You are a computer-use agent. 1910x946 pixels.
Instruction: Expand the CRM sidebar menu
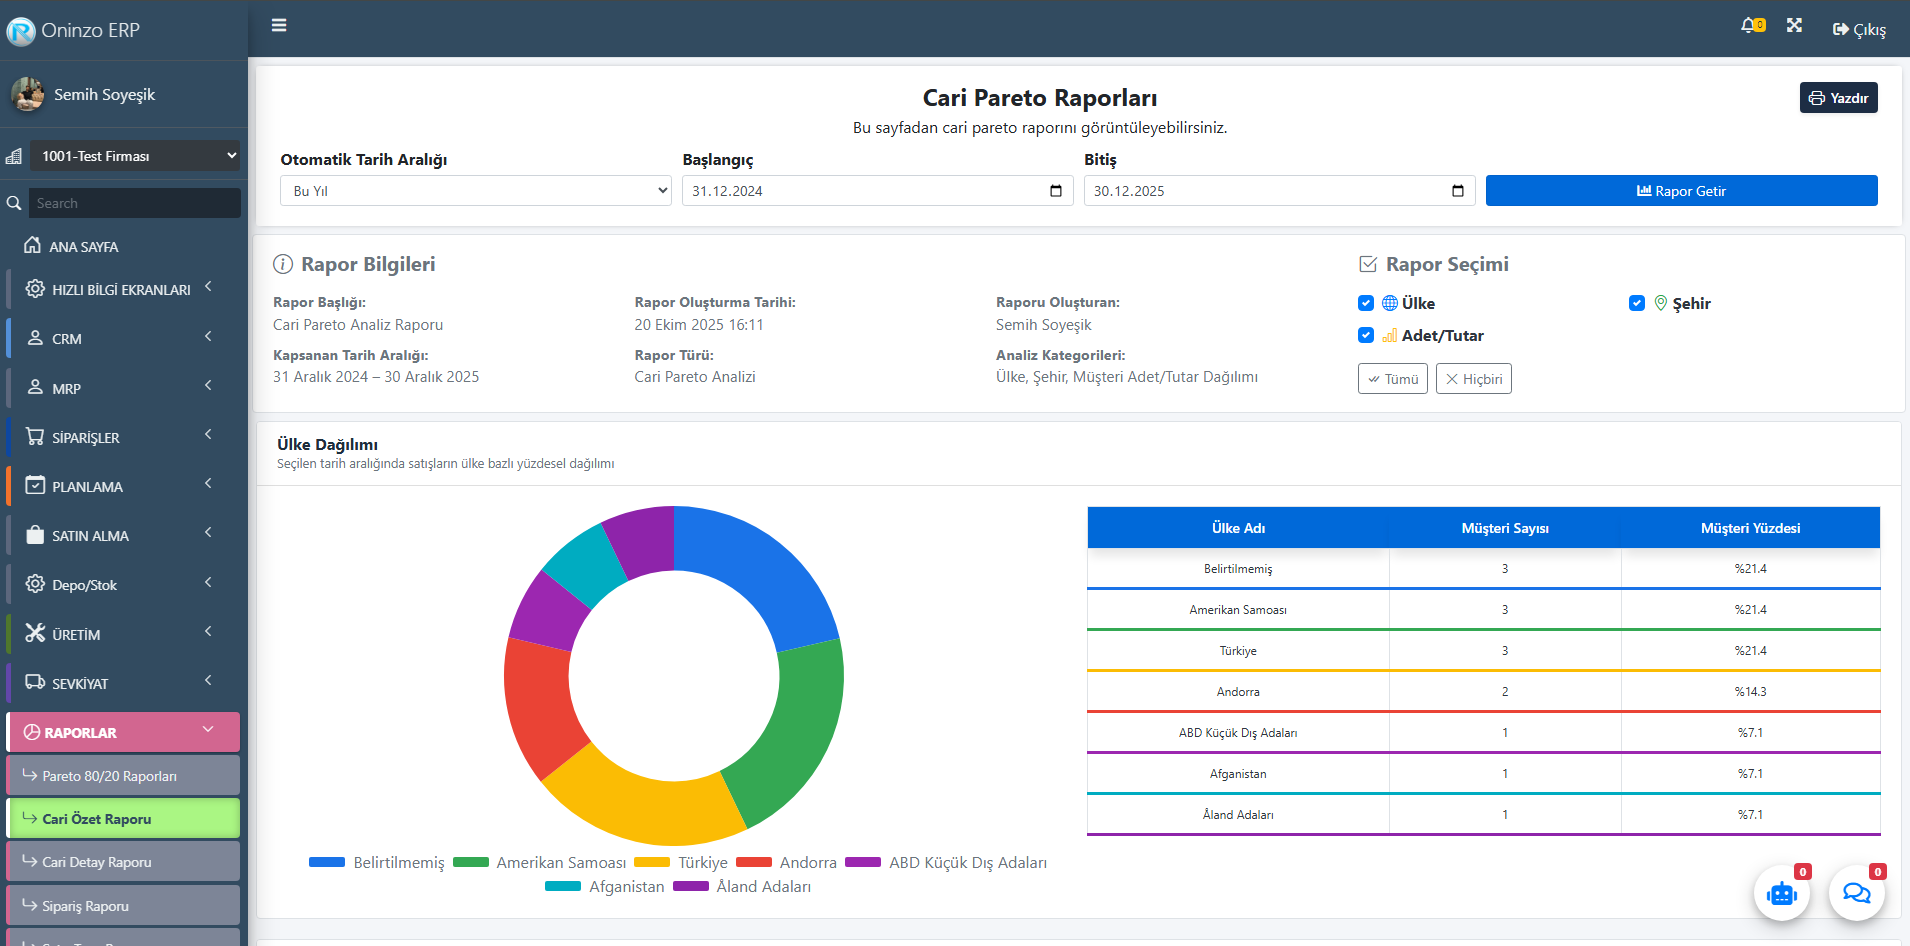click(x=122, y=338)
